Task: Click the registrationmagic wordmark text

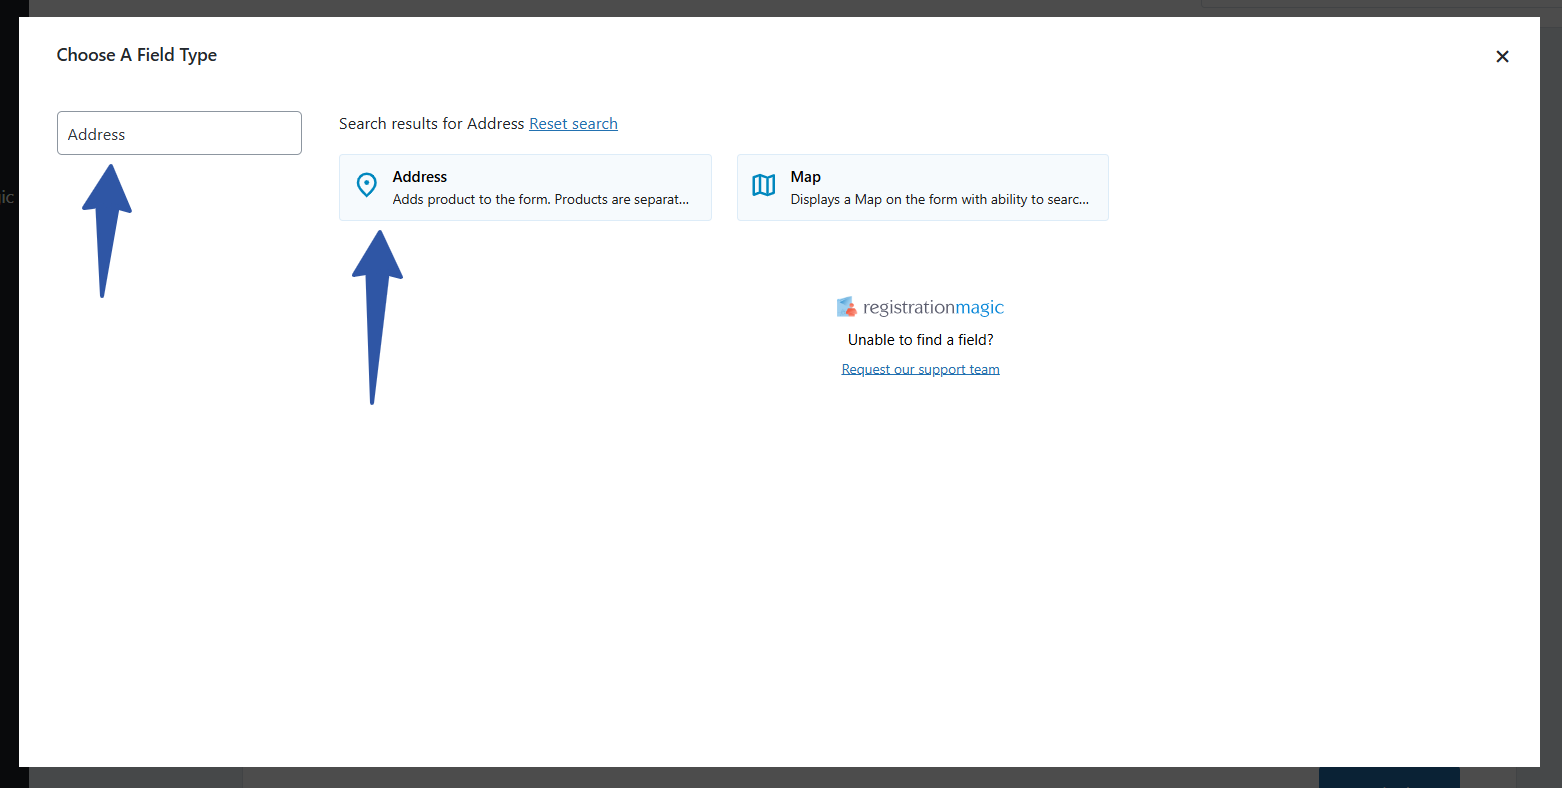Action: 933,308
